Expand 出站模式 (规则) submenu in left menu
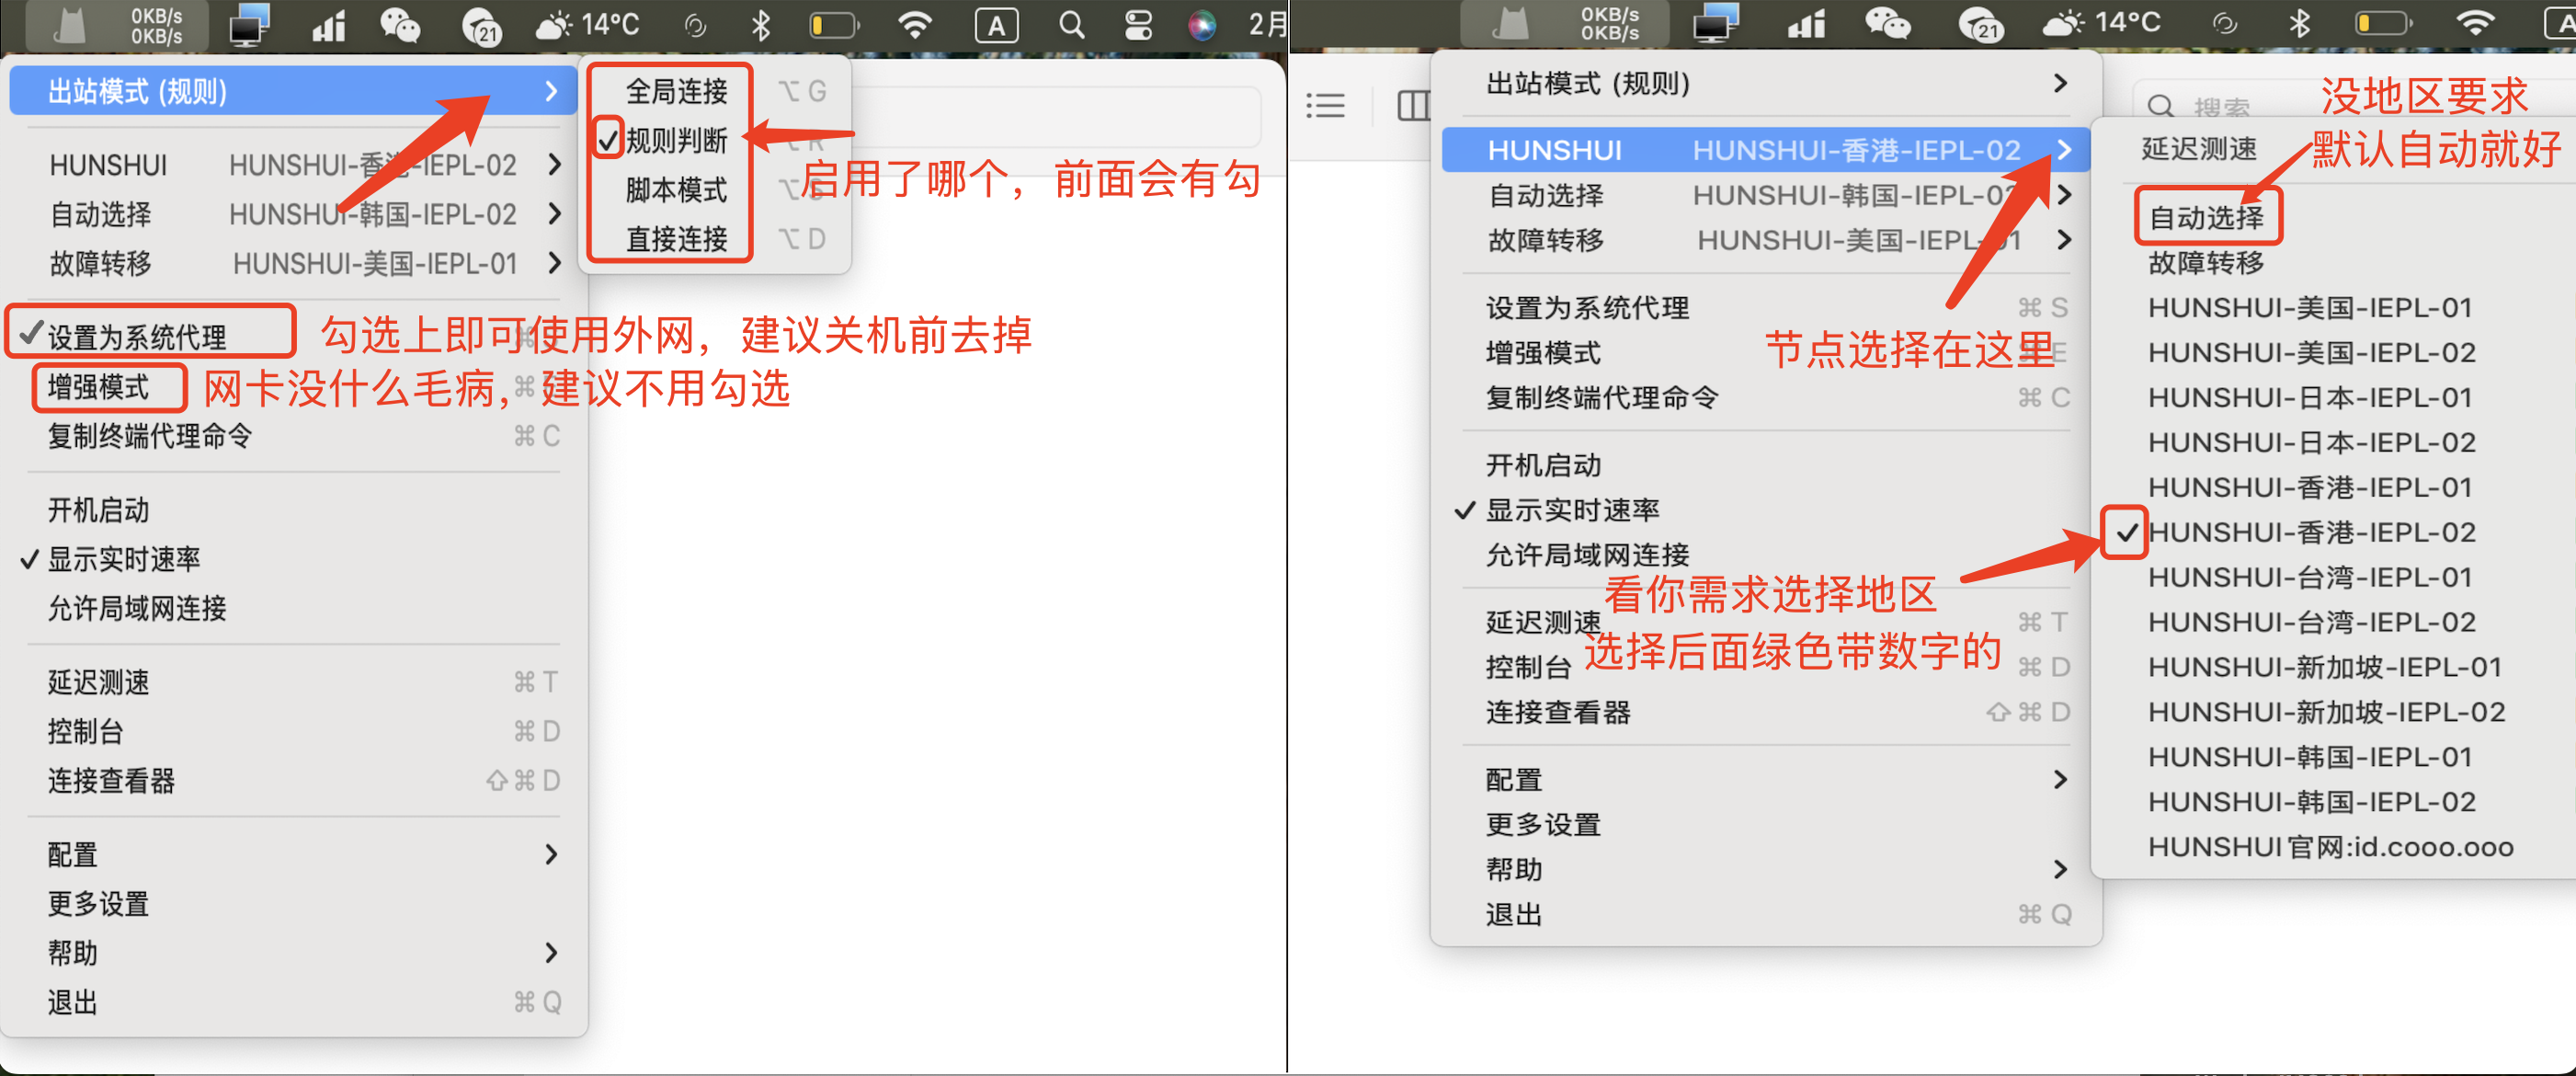The width and height of the screenshot is (2576, 1076). (x=293, y=91)
